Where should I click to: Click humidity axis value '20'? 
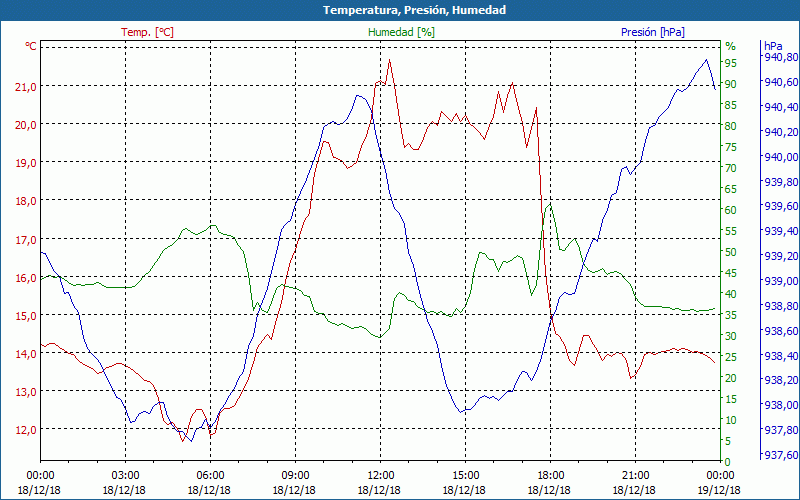[x=731, y=378]
